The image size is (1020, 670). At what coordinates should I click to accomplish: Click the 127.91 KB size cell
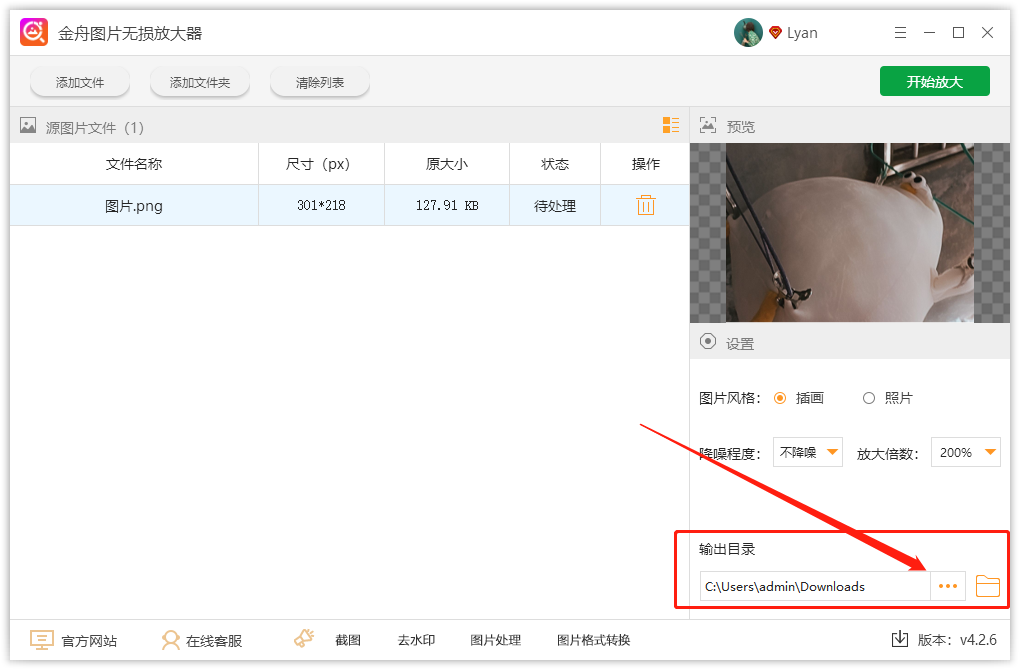tap(447, 206)
